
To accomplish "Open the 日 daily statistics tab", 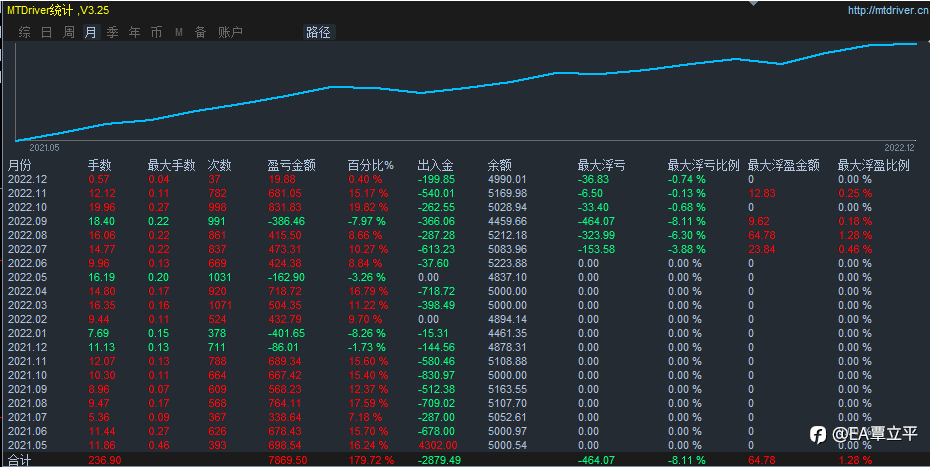I will click(x=46, y=32).
